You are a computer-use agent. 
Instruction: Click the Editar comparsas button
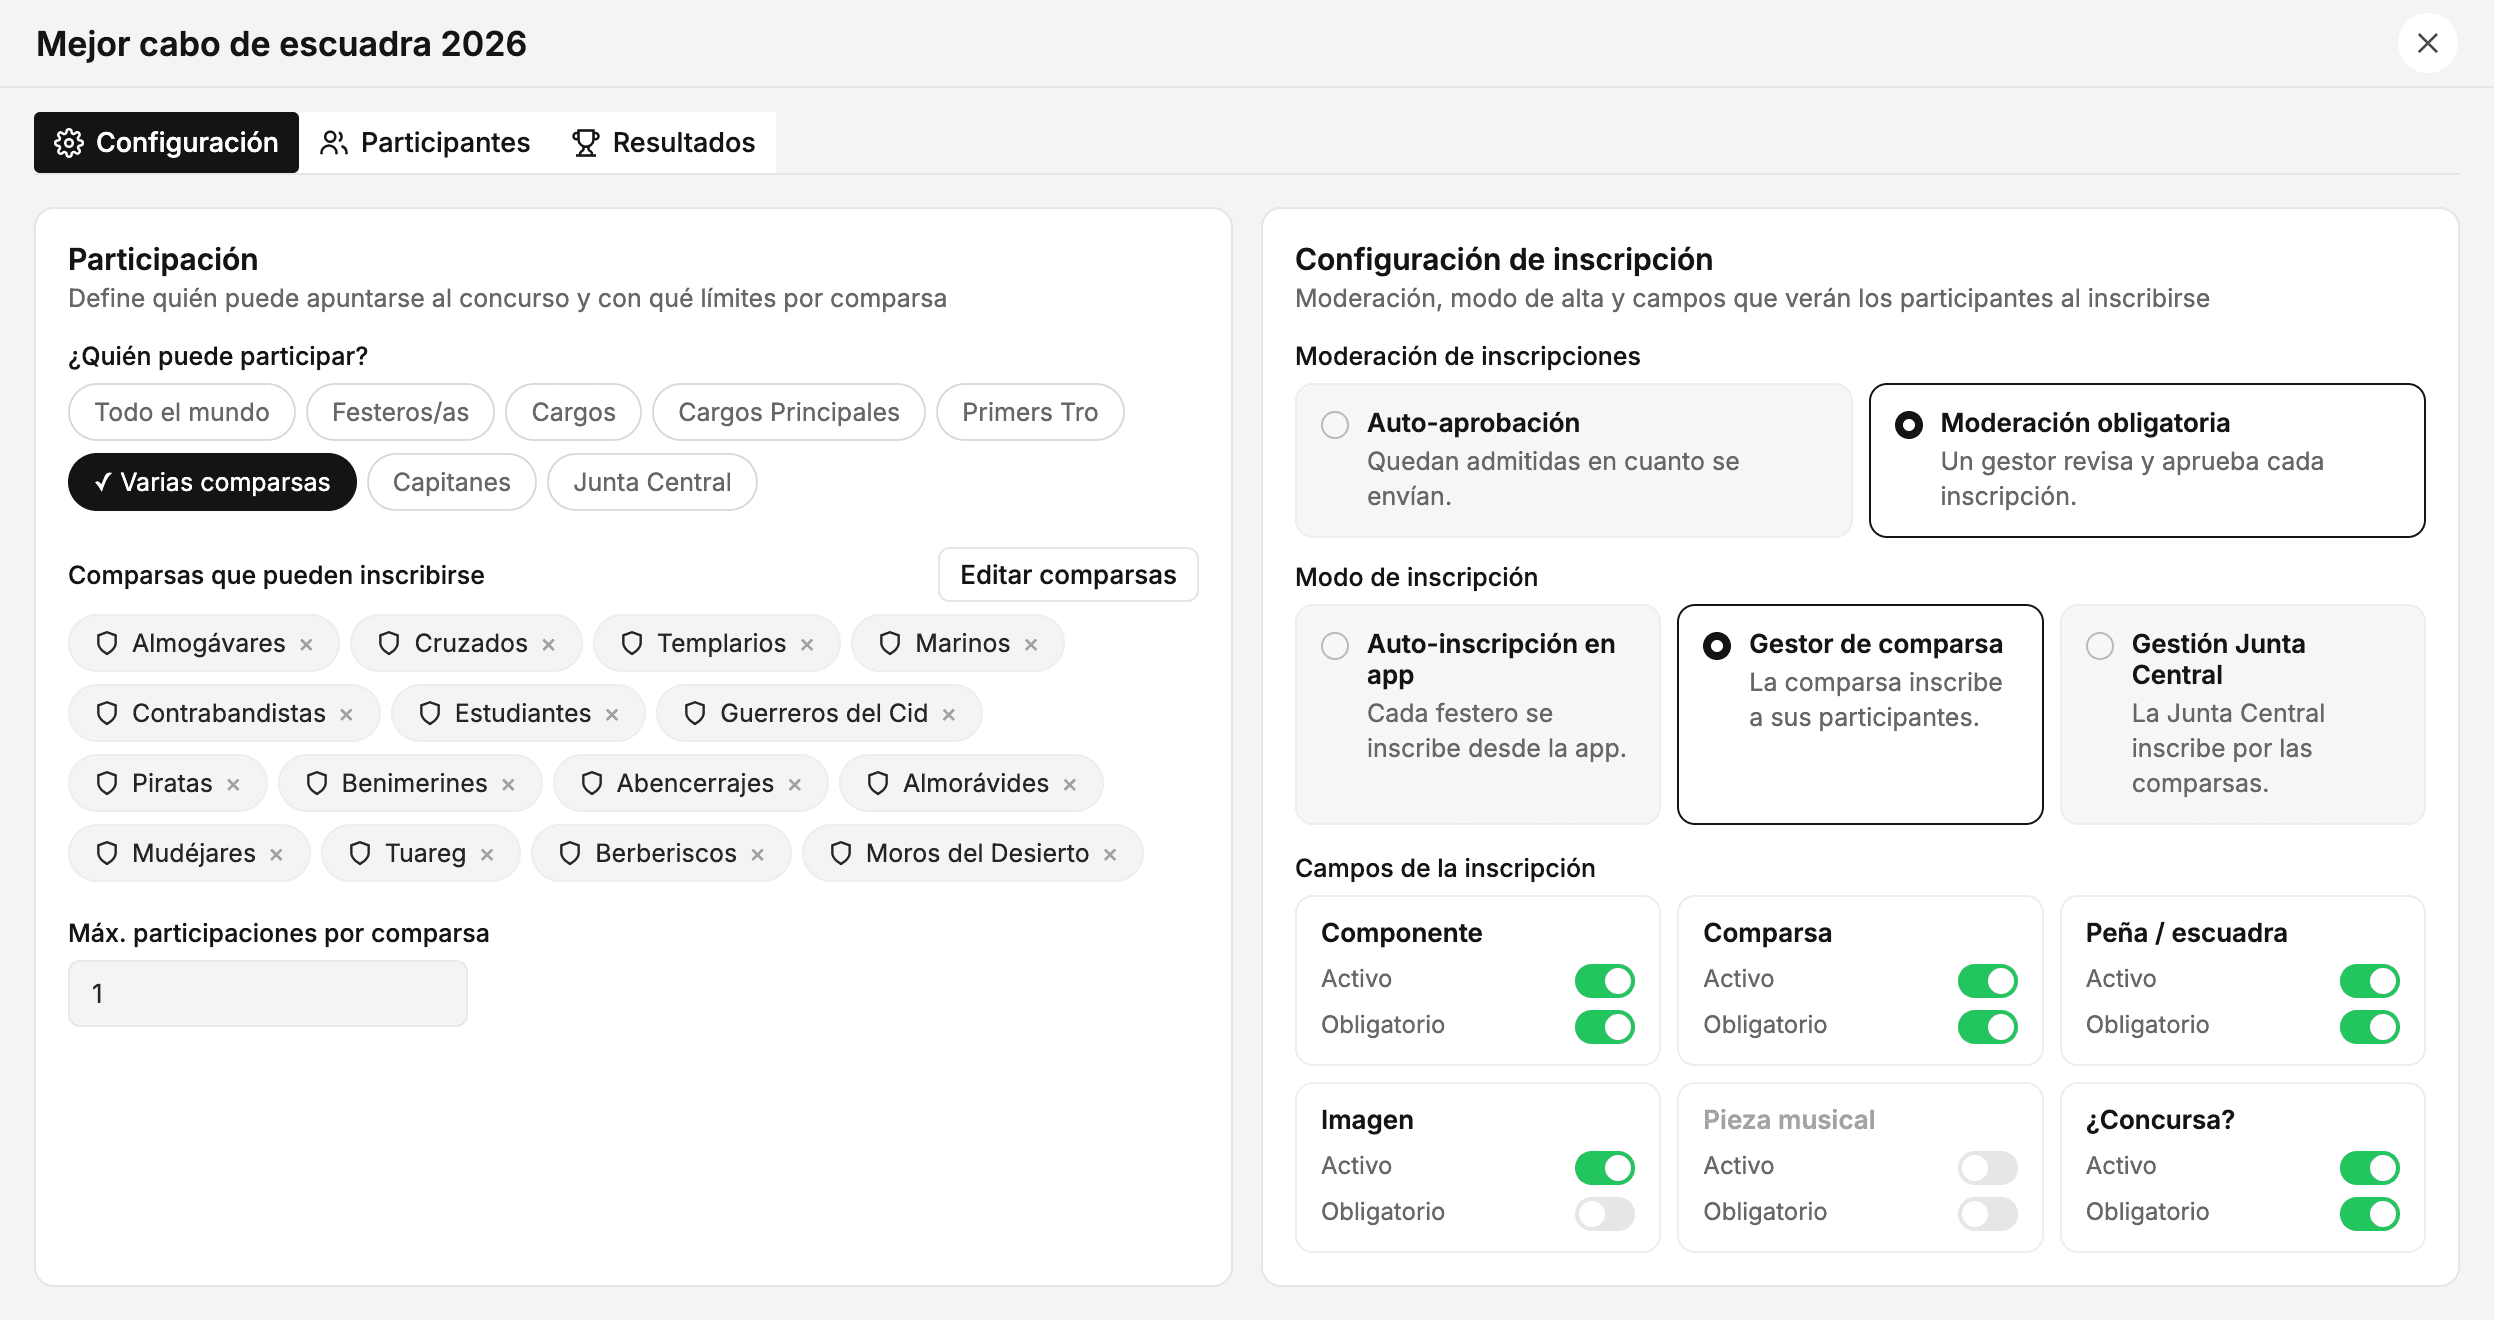(x=1068, y=575)
